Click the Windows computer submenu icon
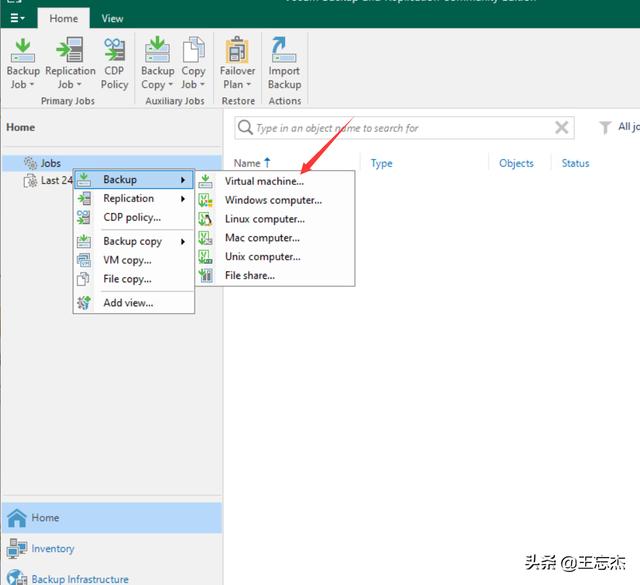Viewport: 640px width, 585px height. point(205,200)
